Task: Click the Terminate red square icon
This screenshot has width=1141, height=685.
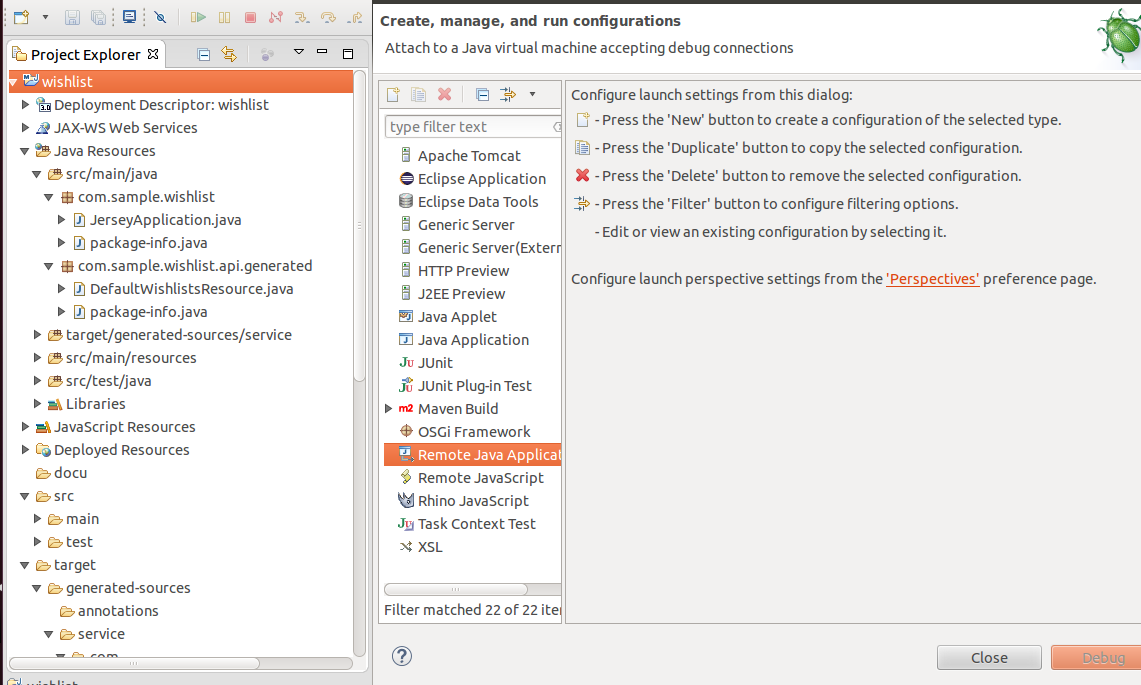Action: point(250,17)
